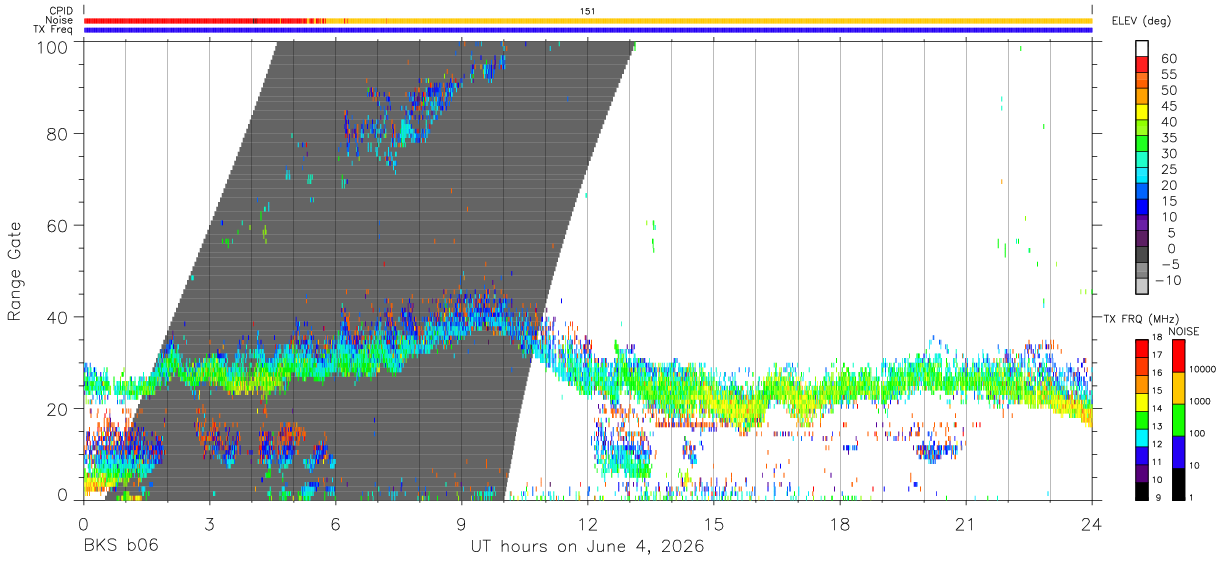Click the TX Freq row label
Image resolution: width=1228 pixels, height=567 pixels.
pyautogui.click(x=53, y=30)
